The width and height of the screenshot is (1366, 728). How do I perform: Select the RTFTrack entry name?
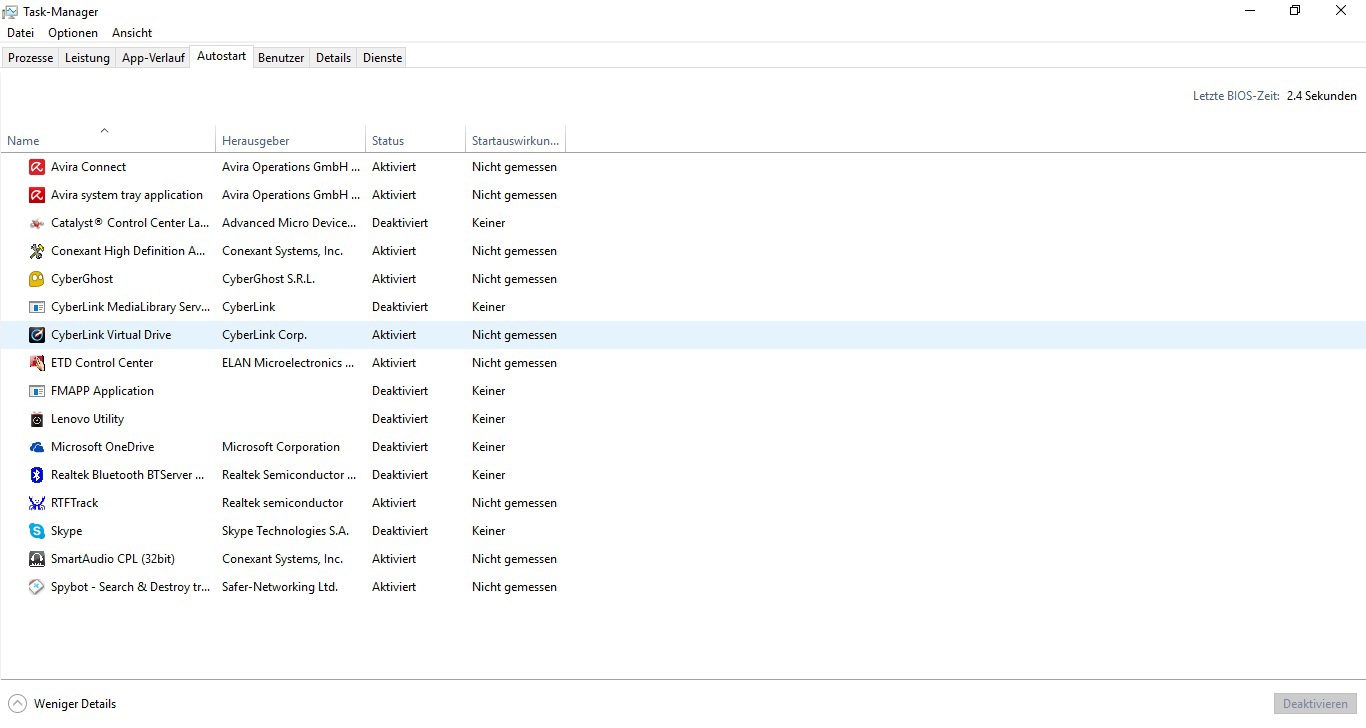[75, 503]
